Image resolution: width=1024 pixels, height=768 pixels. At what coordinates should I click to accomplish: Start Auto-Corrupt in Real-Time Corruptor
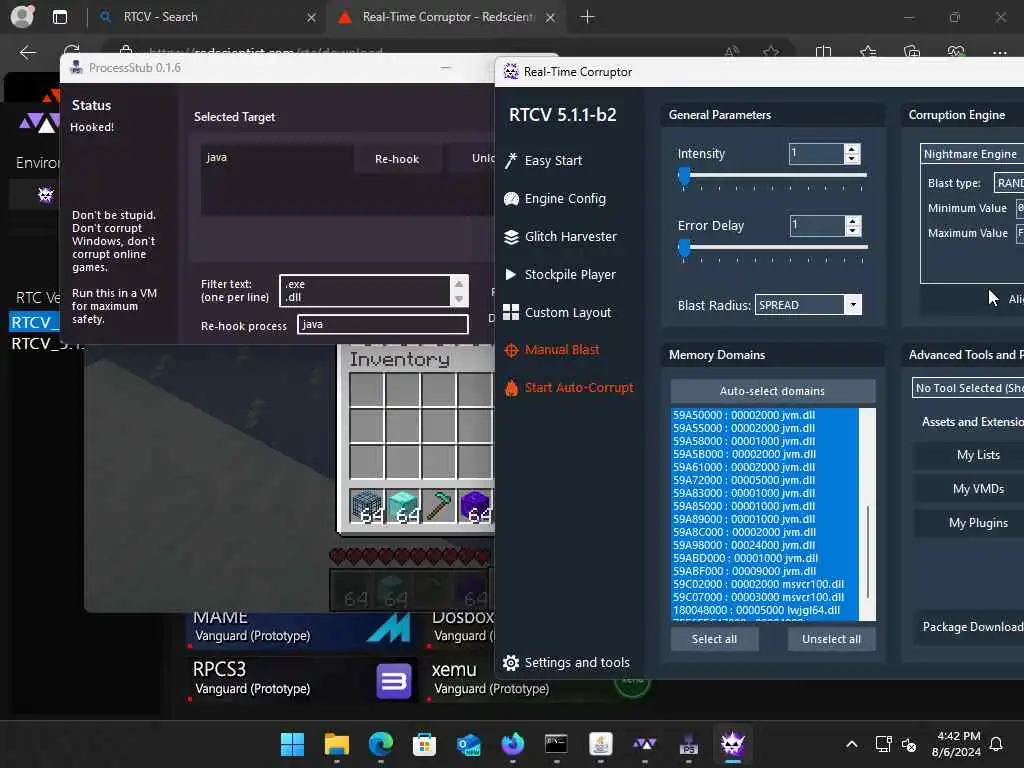(x=569, y=387)
